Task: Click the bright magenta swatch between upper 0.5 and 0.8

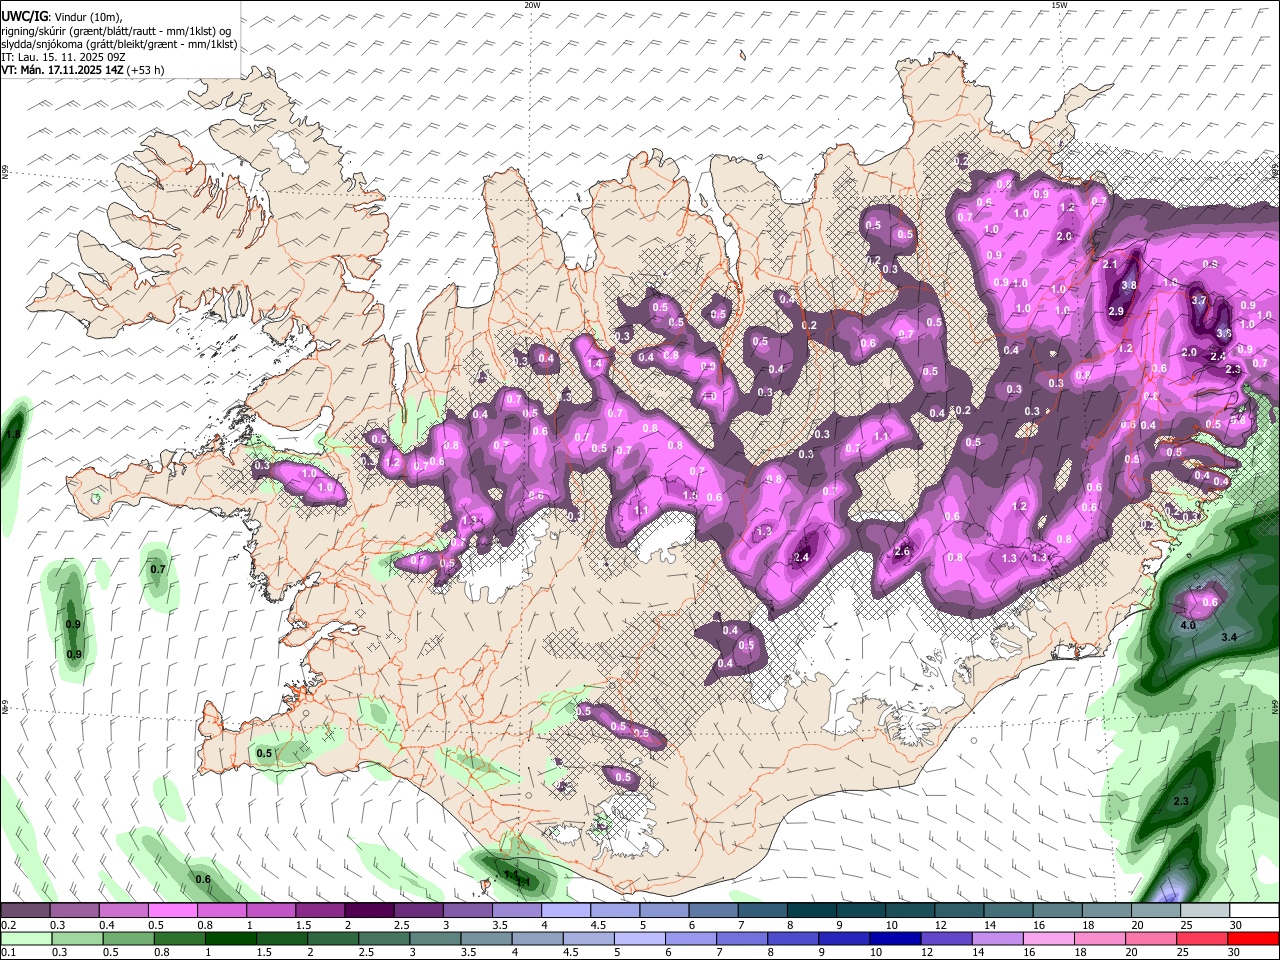Action: [172, 911]
